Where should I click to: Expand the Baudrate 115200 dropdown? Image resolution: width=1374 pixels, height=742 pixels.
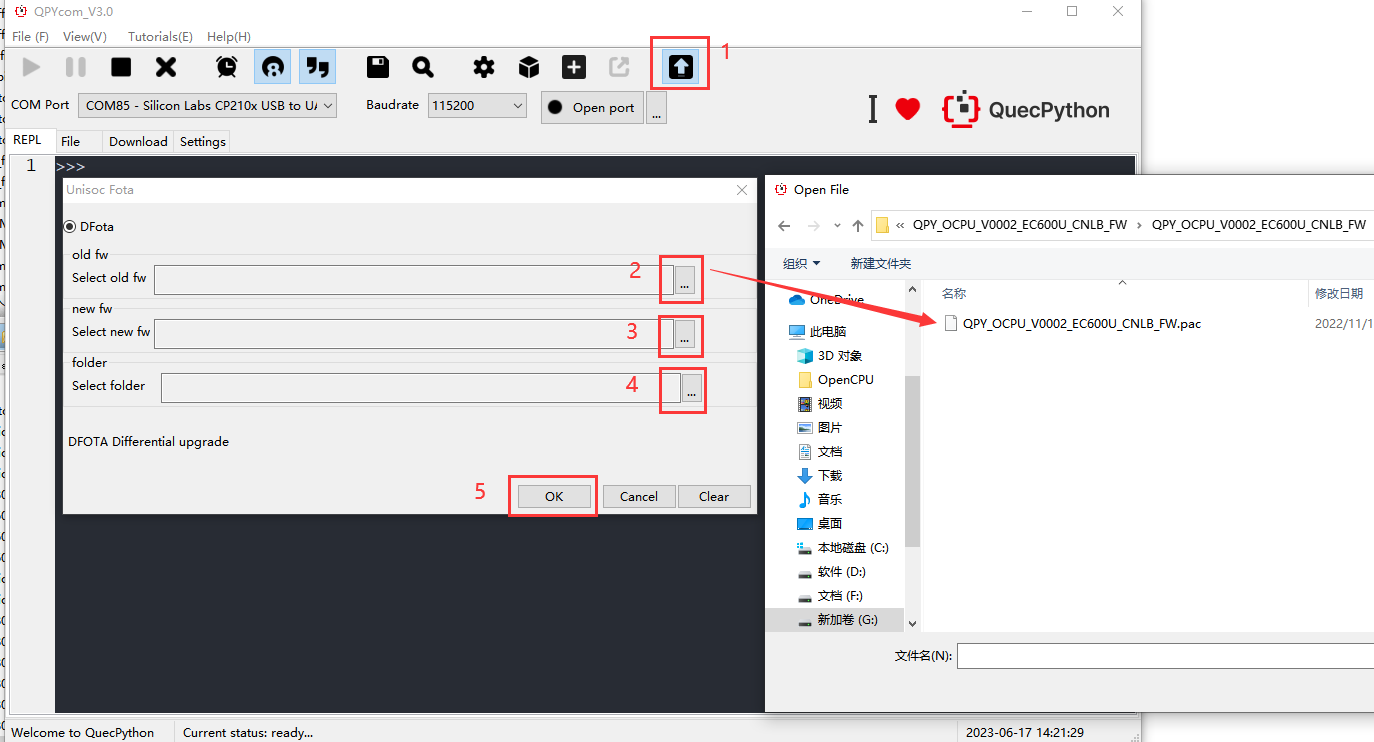pos(477,105)
